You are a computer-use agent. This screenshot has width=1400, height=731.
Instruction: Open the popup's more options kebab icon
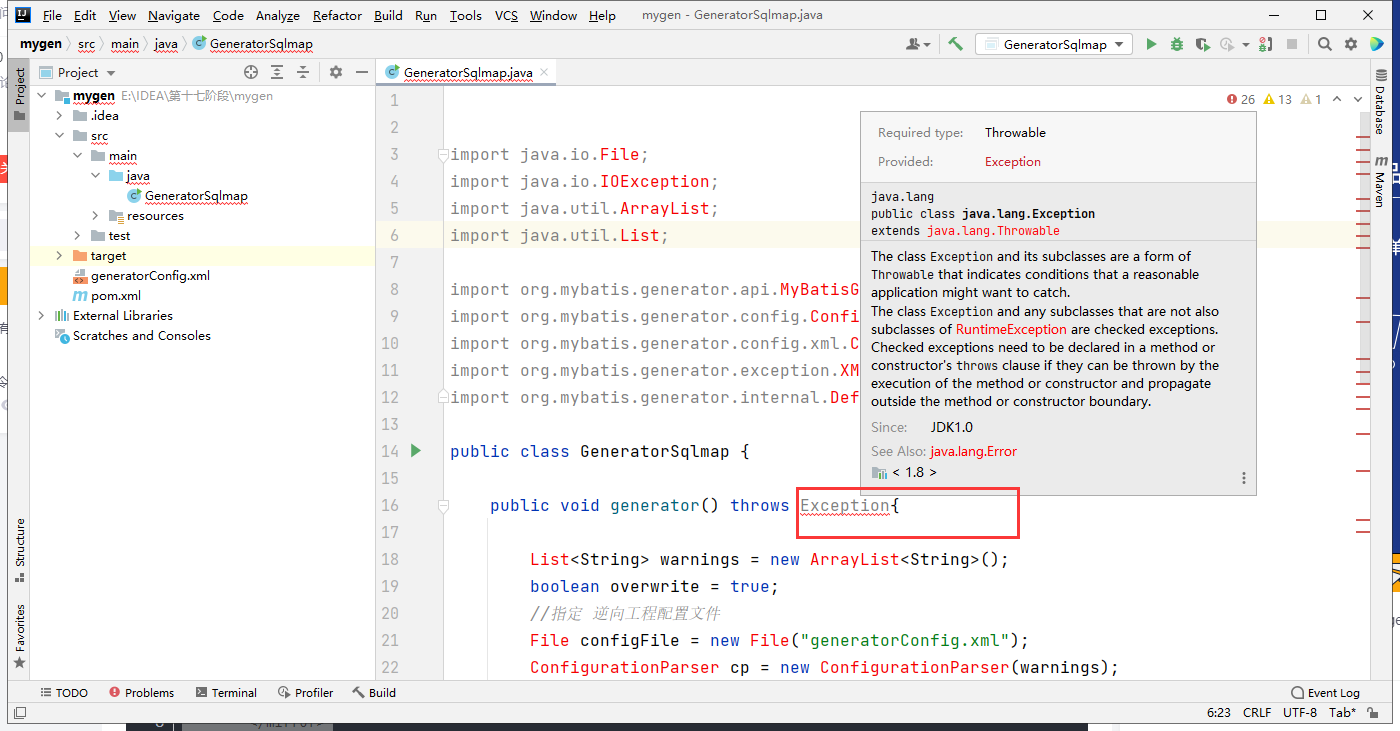(1244, 478)
